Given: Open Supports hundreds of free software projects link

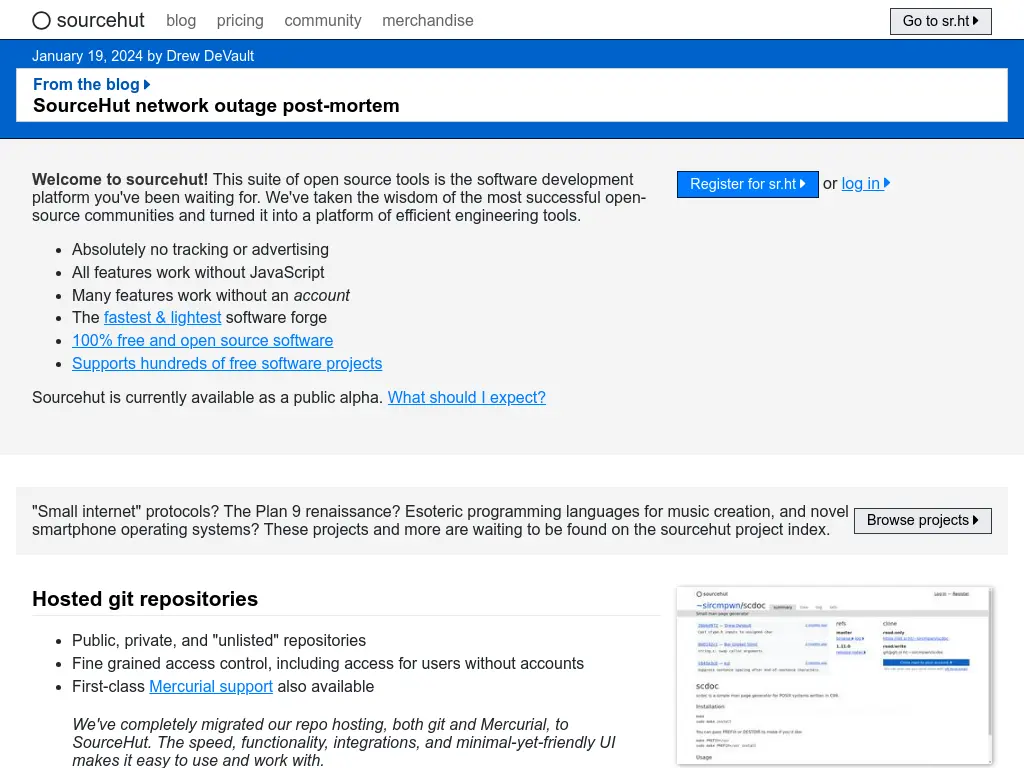Looking at the screenshot, I should tap(227, 363).
